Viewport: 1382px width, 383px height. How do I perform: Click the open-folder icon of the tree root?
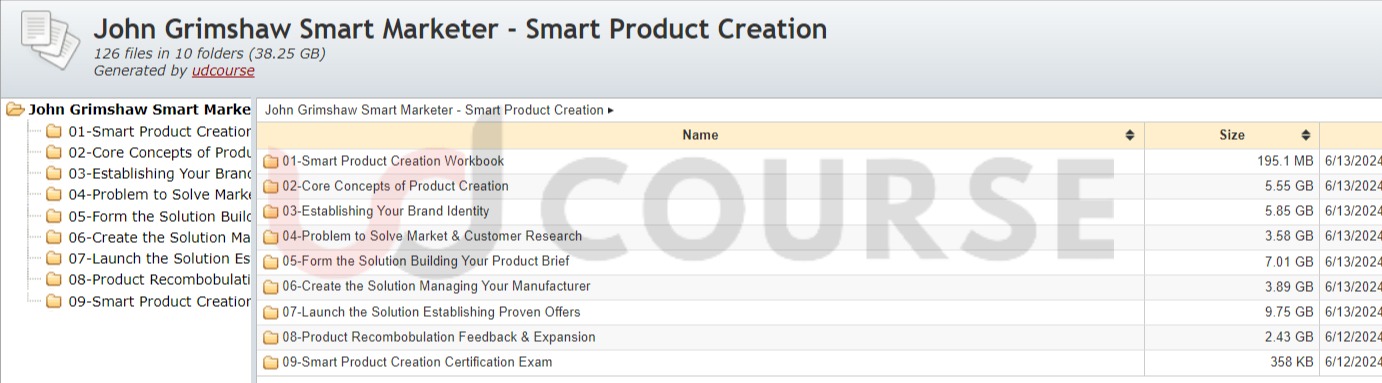pos(15,110)
